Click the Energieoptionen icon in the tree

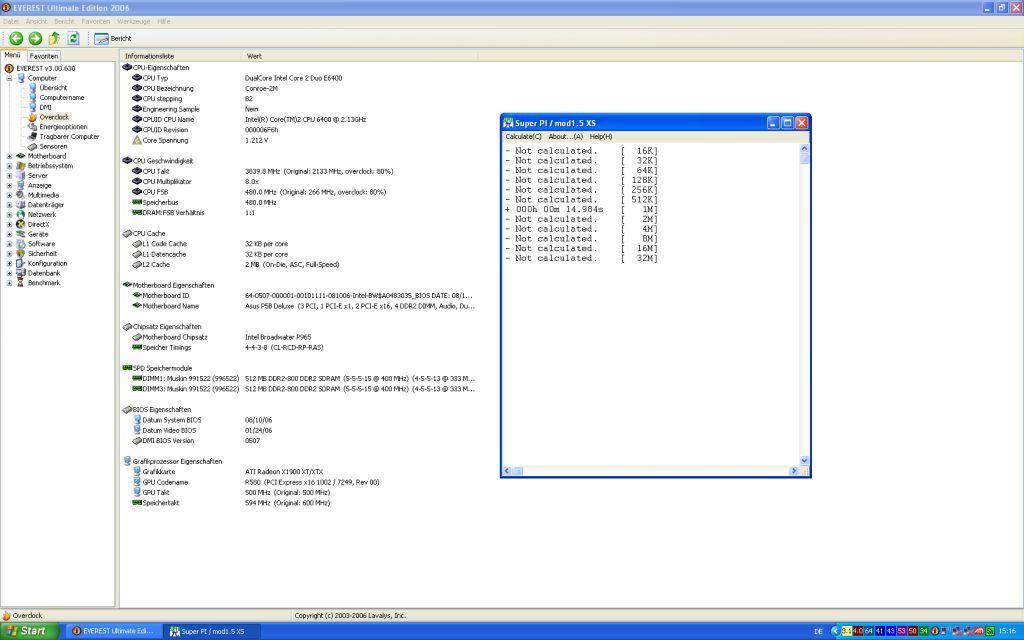tap(33, 127)
